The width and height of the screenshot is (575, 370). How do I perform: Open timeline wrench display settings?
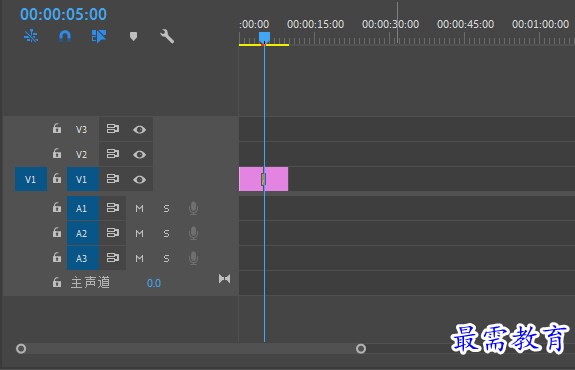[167, 36]
